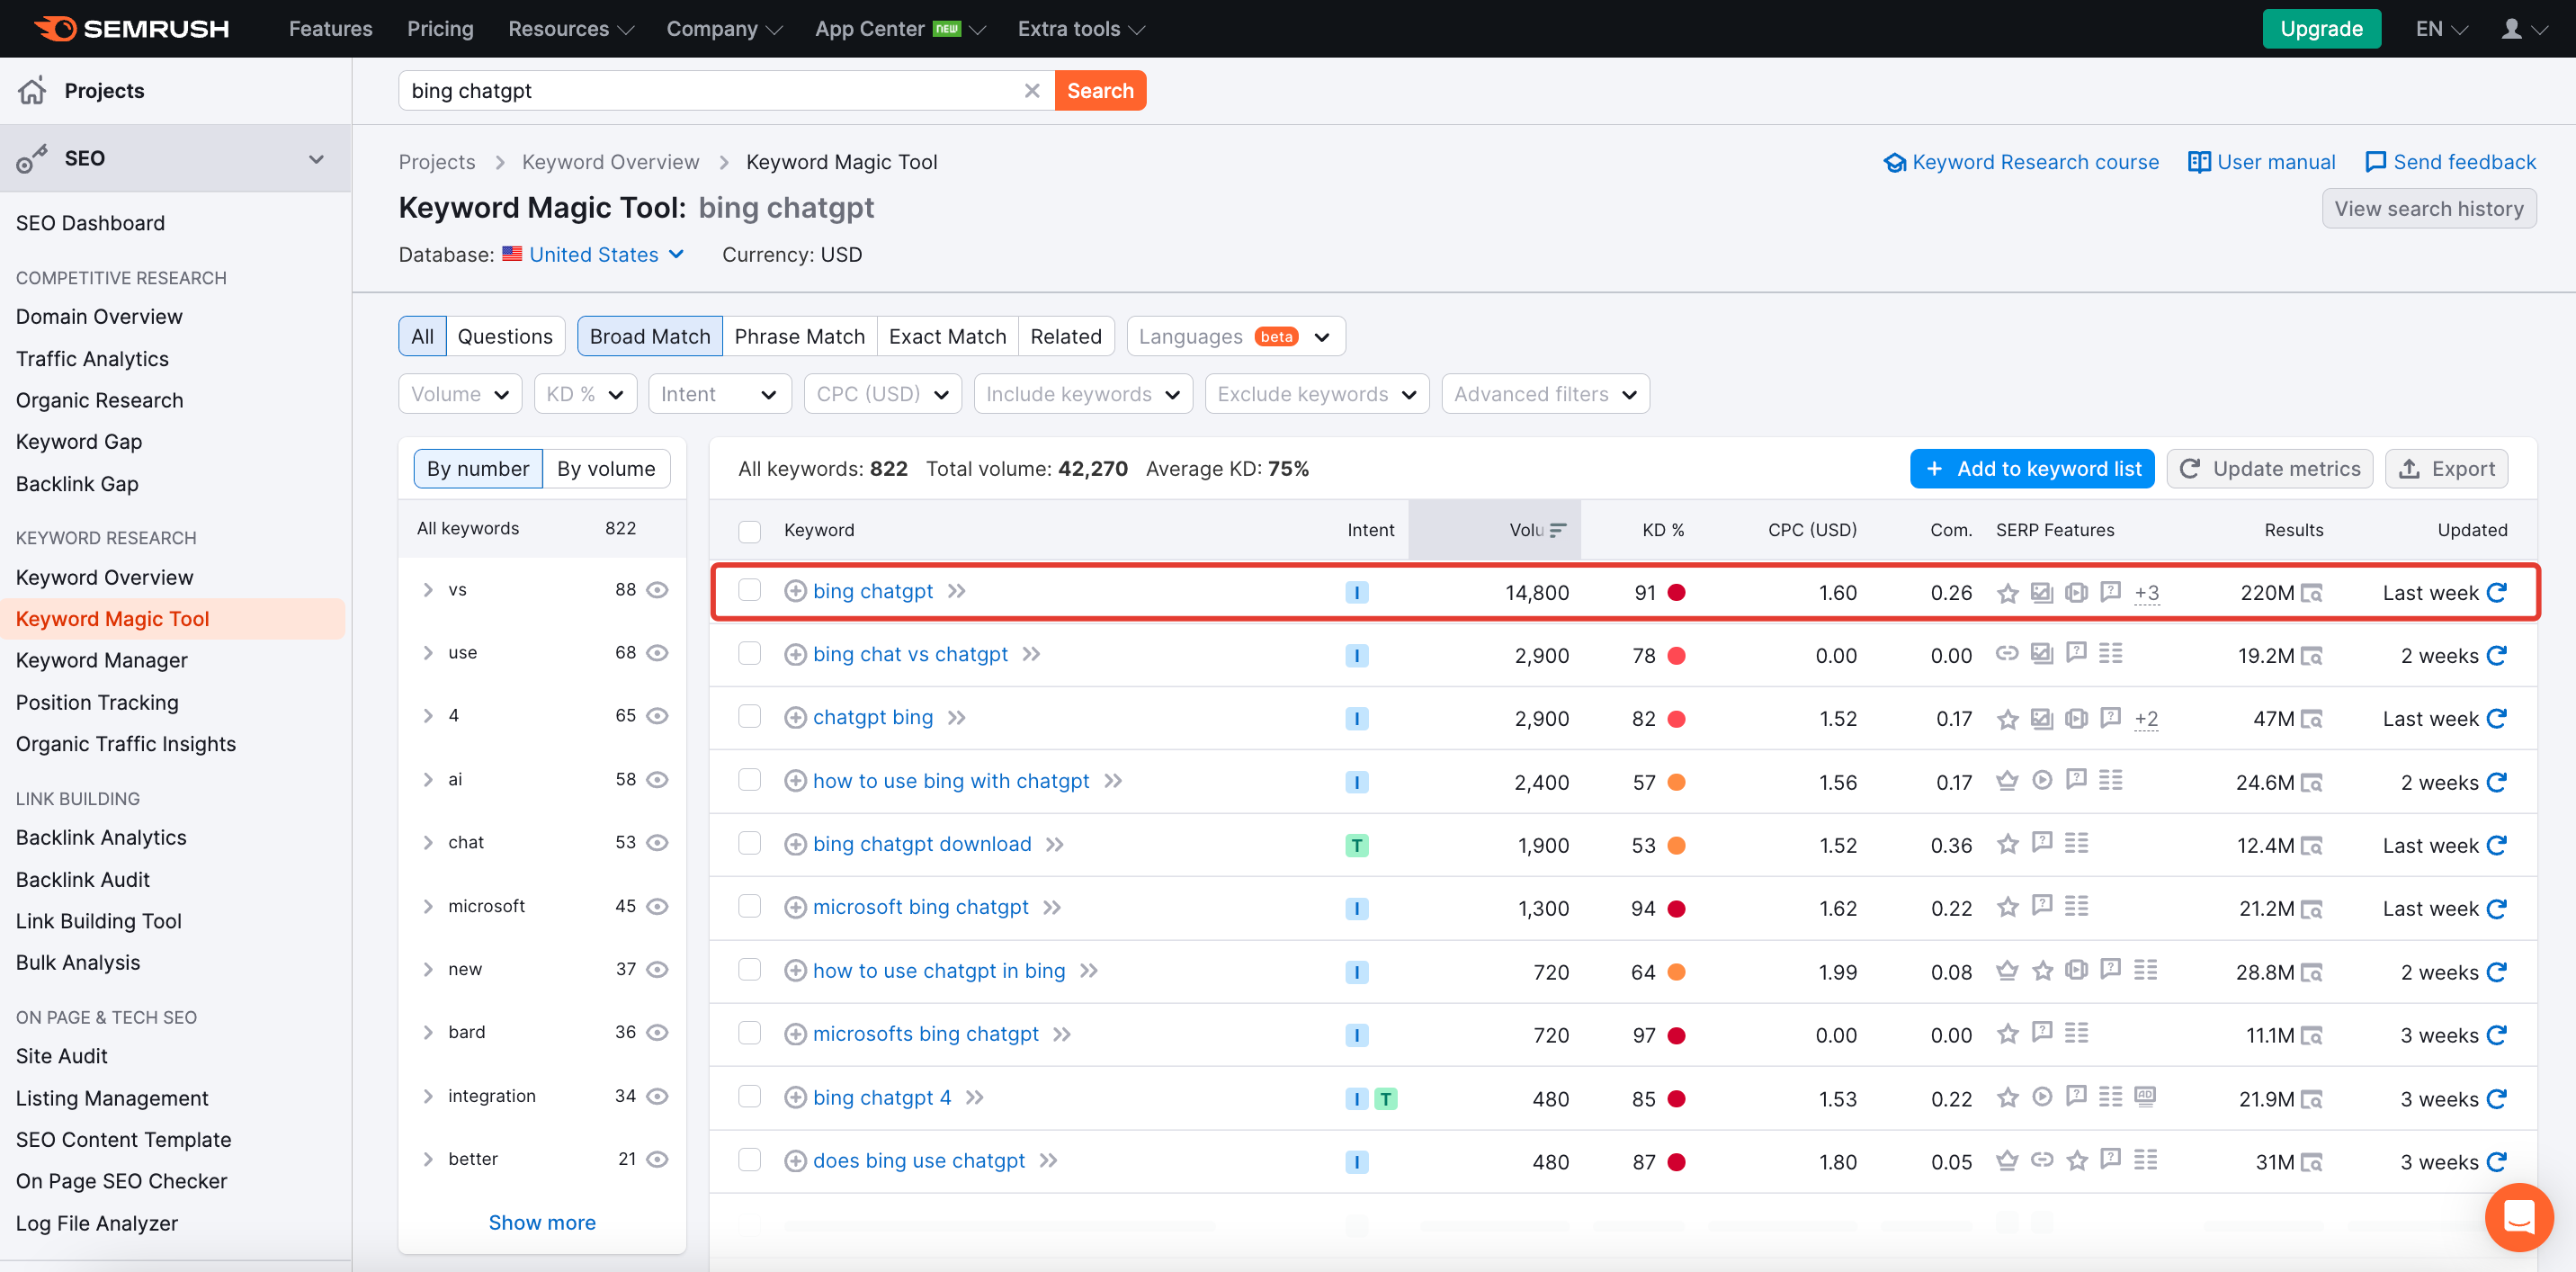The height and width of the screenshot is (1272, 2576).
Task: Click the Show more link
Action: 542,1222
